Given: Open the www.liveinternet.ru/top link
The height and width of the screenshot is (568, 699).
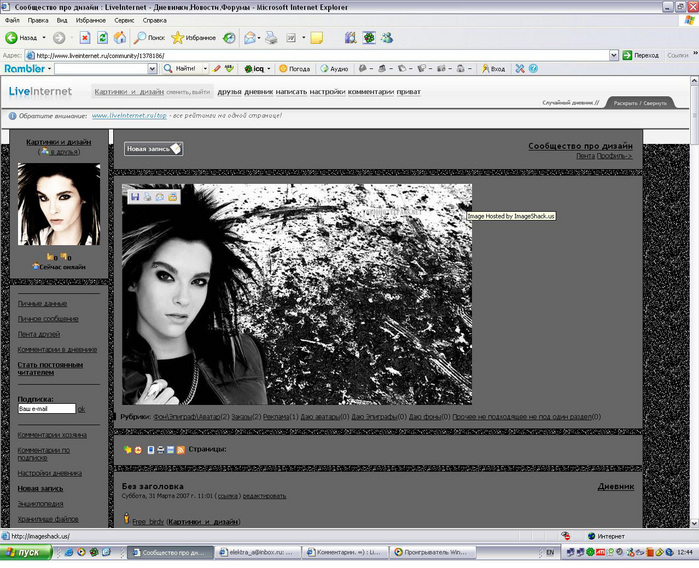Looking at the screenshot, I should pos(129,115).
